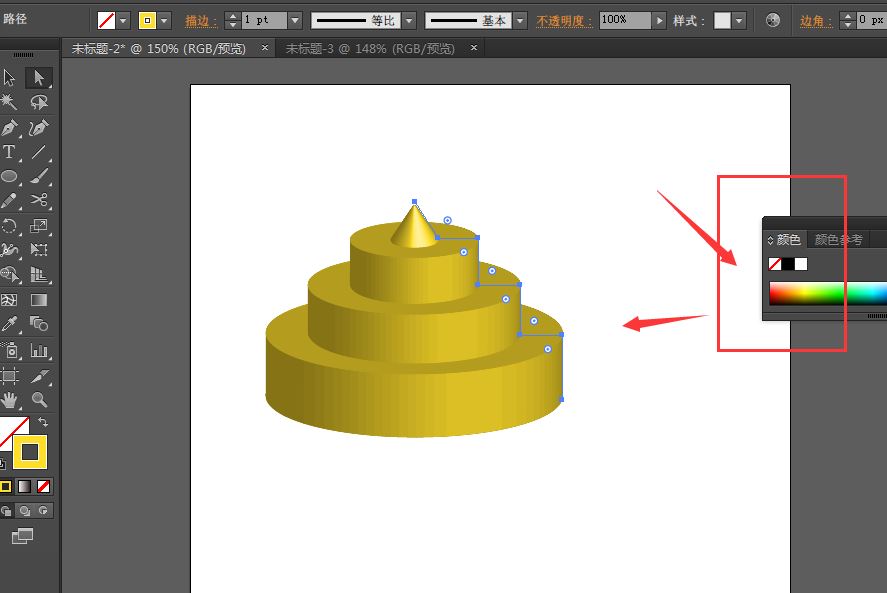Set paint mode to None
887x593 pixels.
pyautogui.click(x=43, y=486)
